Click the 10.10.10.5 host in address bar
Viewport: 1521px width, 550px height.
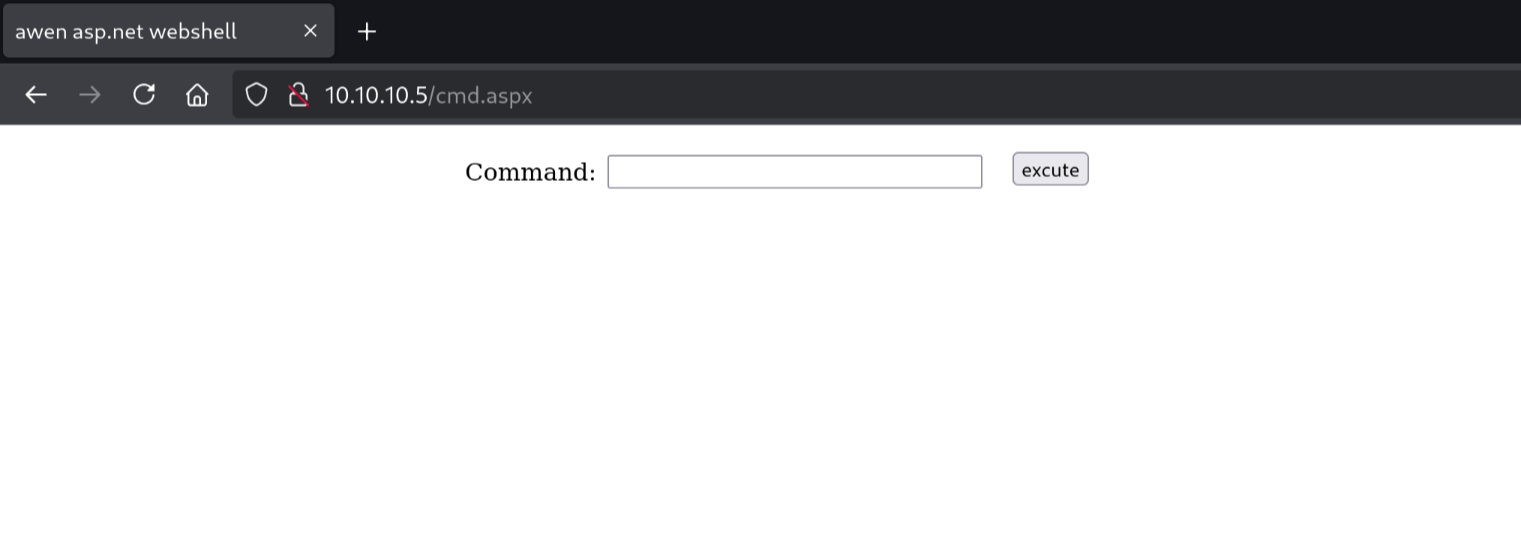coord(376,95)
